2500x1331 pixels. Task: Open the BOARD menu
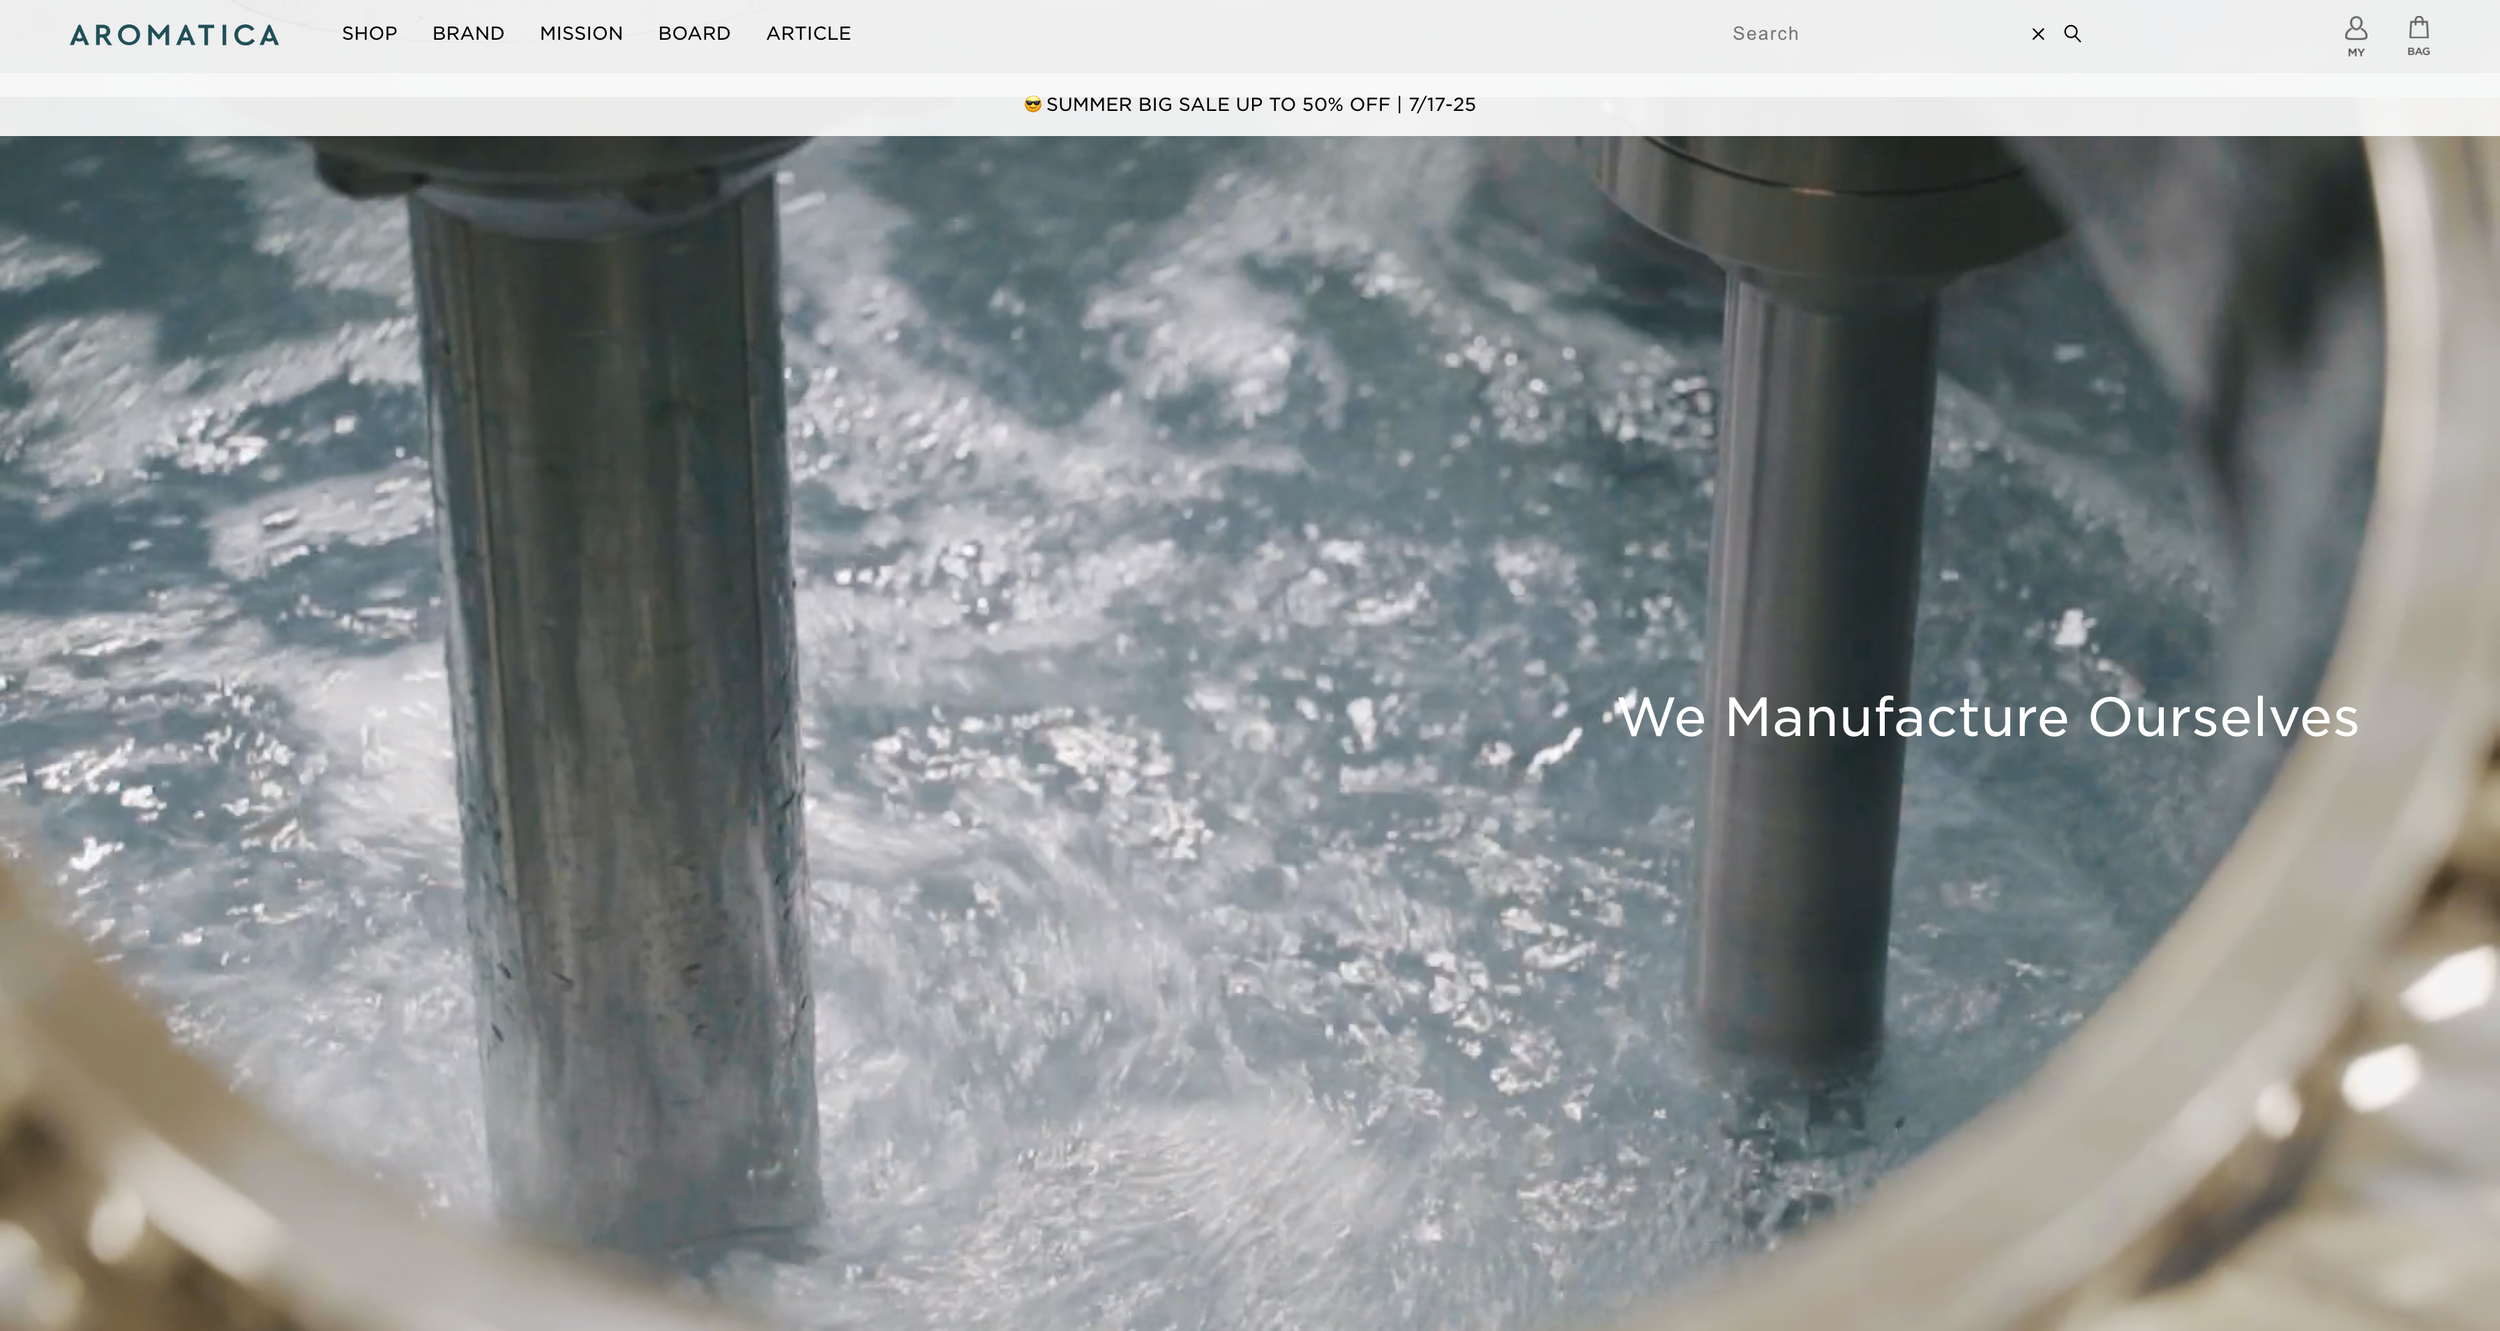(694, 34)
